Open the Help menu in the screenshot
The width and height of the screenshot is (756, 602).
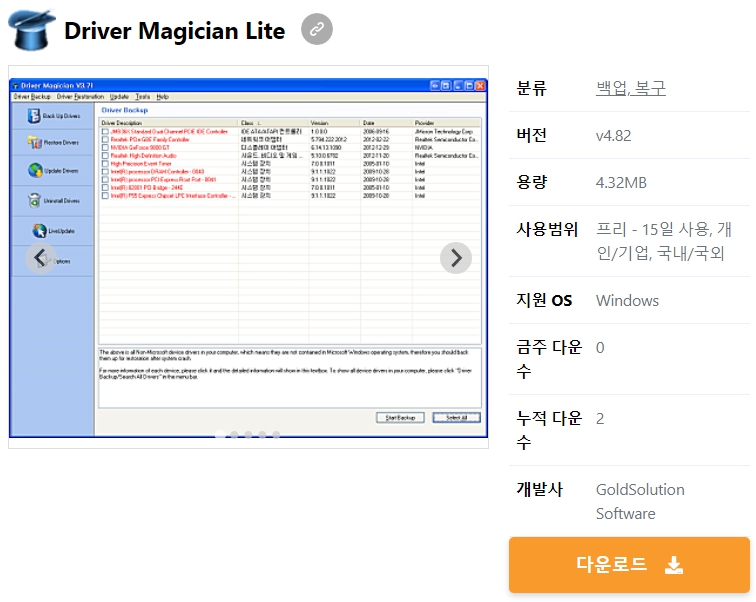coord(162,97)
